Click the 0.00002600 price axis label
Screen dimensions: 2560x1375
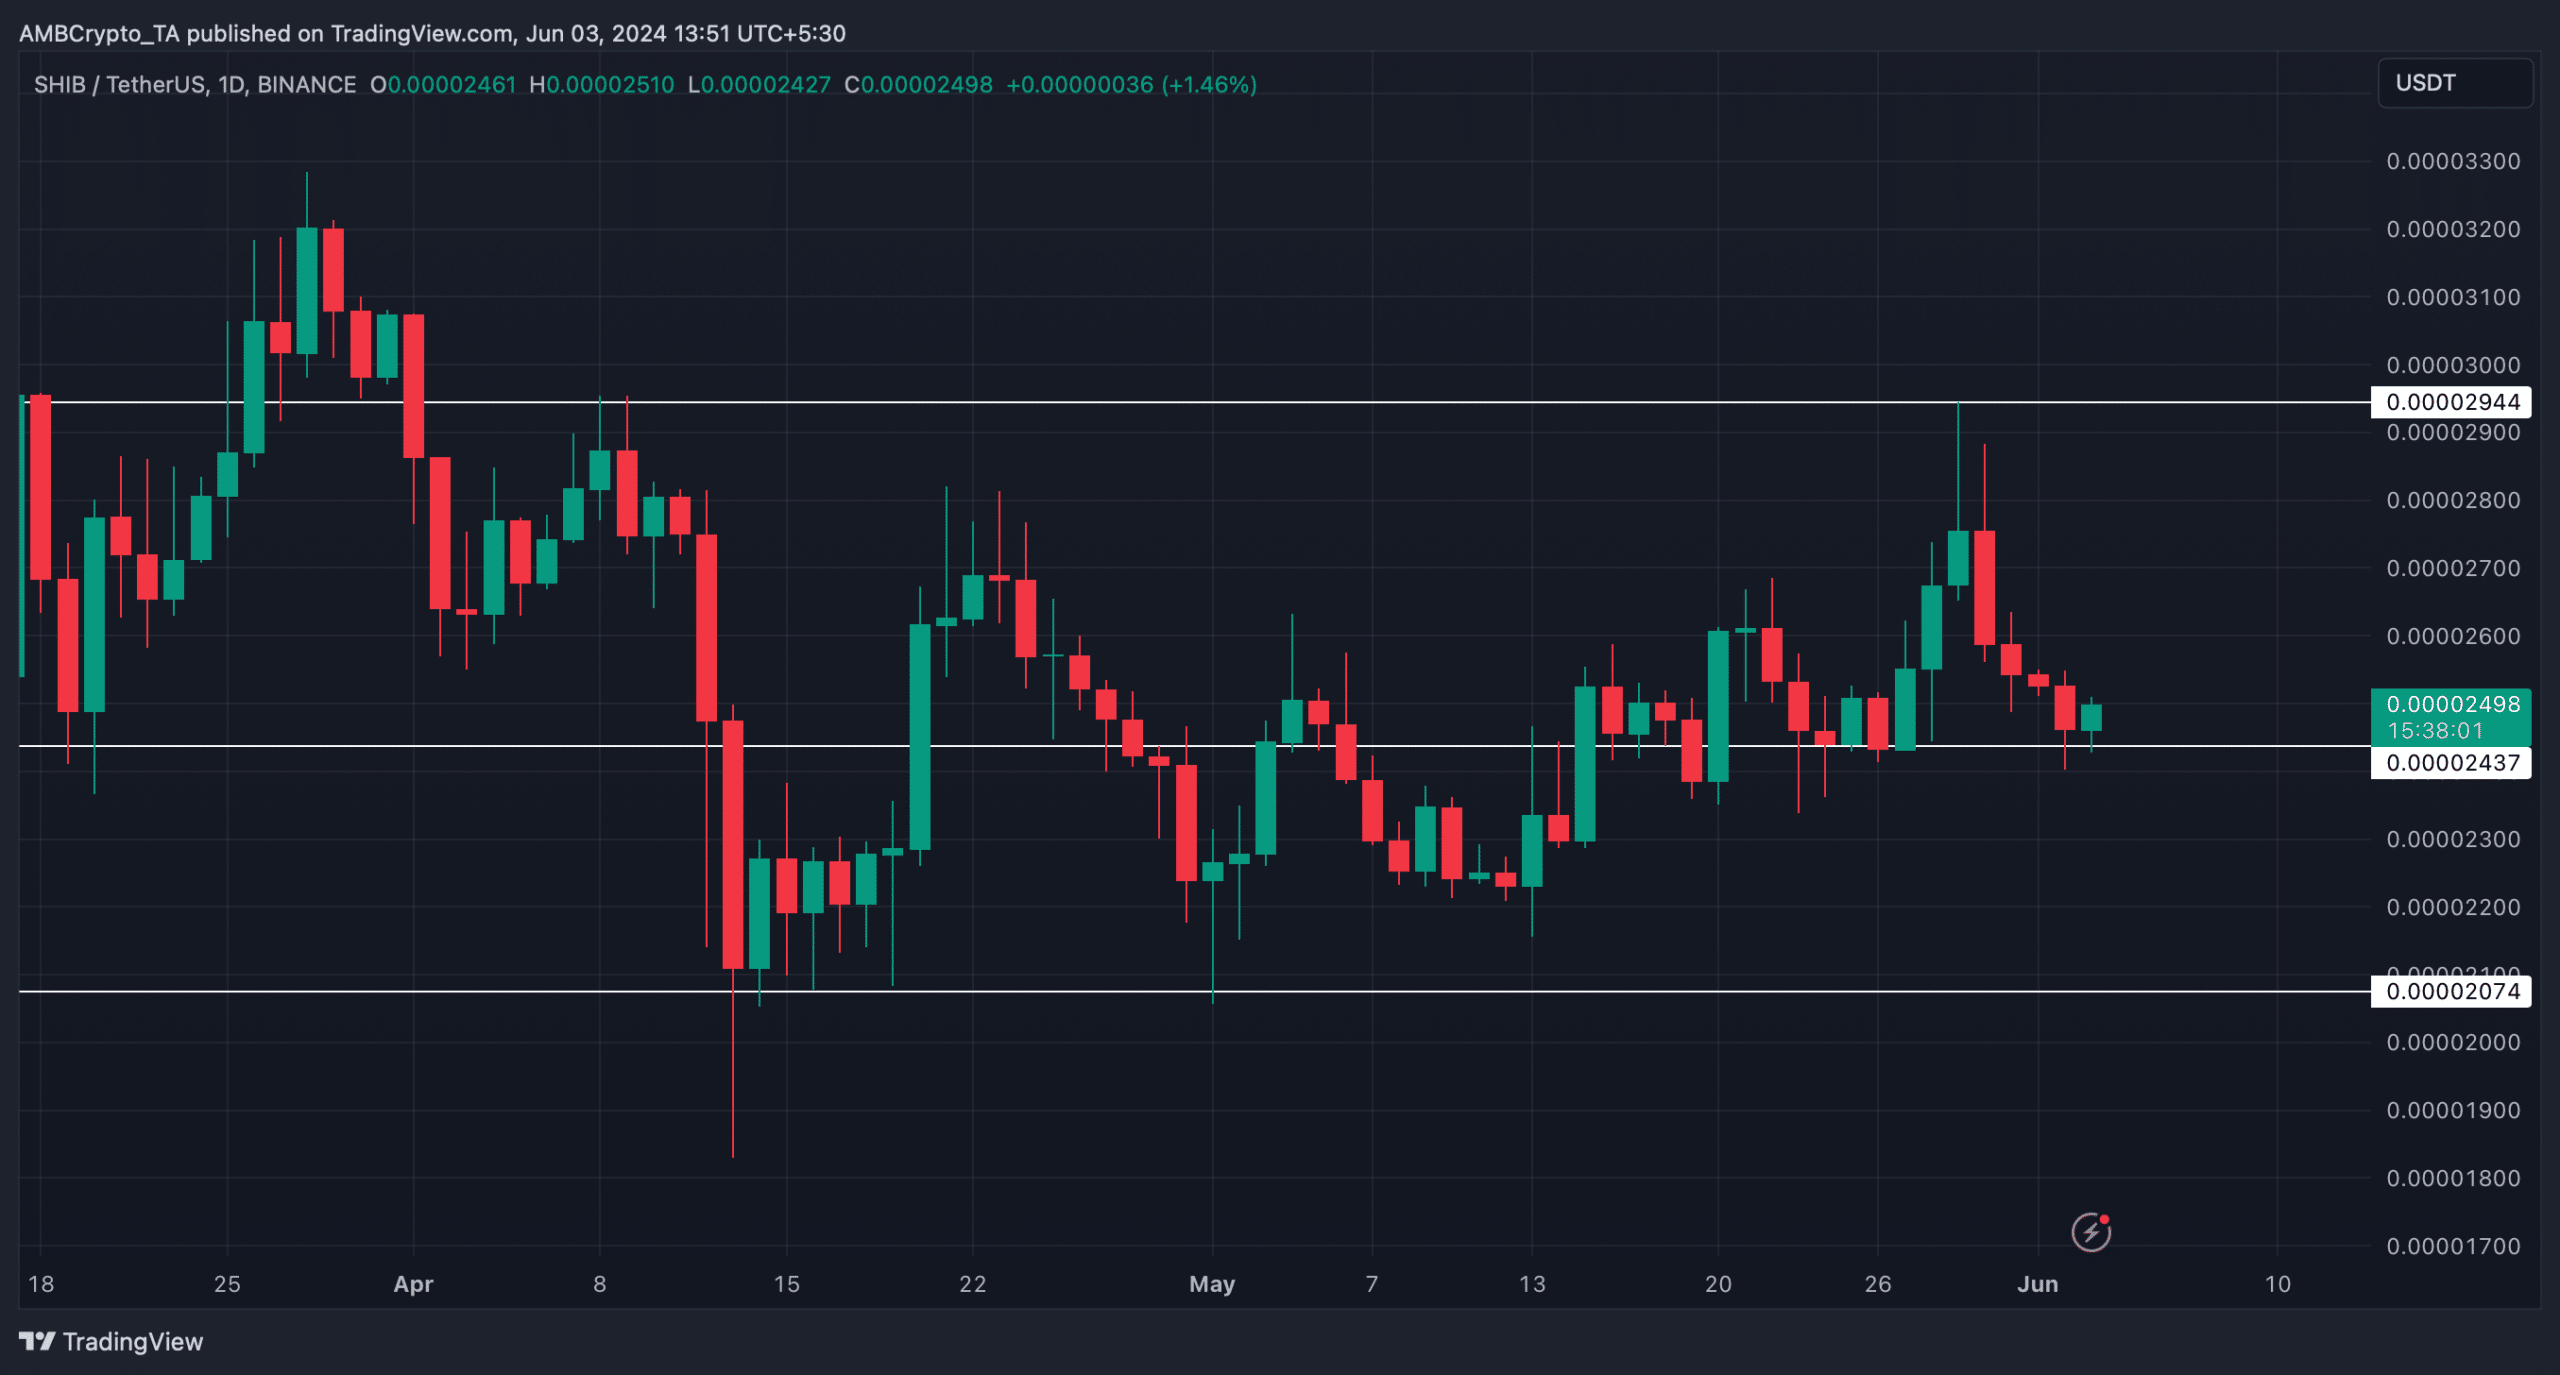pos(2453,636)
